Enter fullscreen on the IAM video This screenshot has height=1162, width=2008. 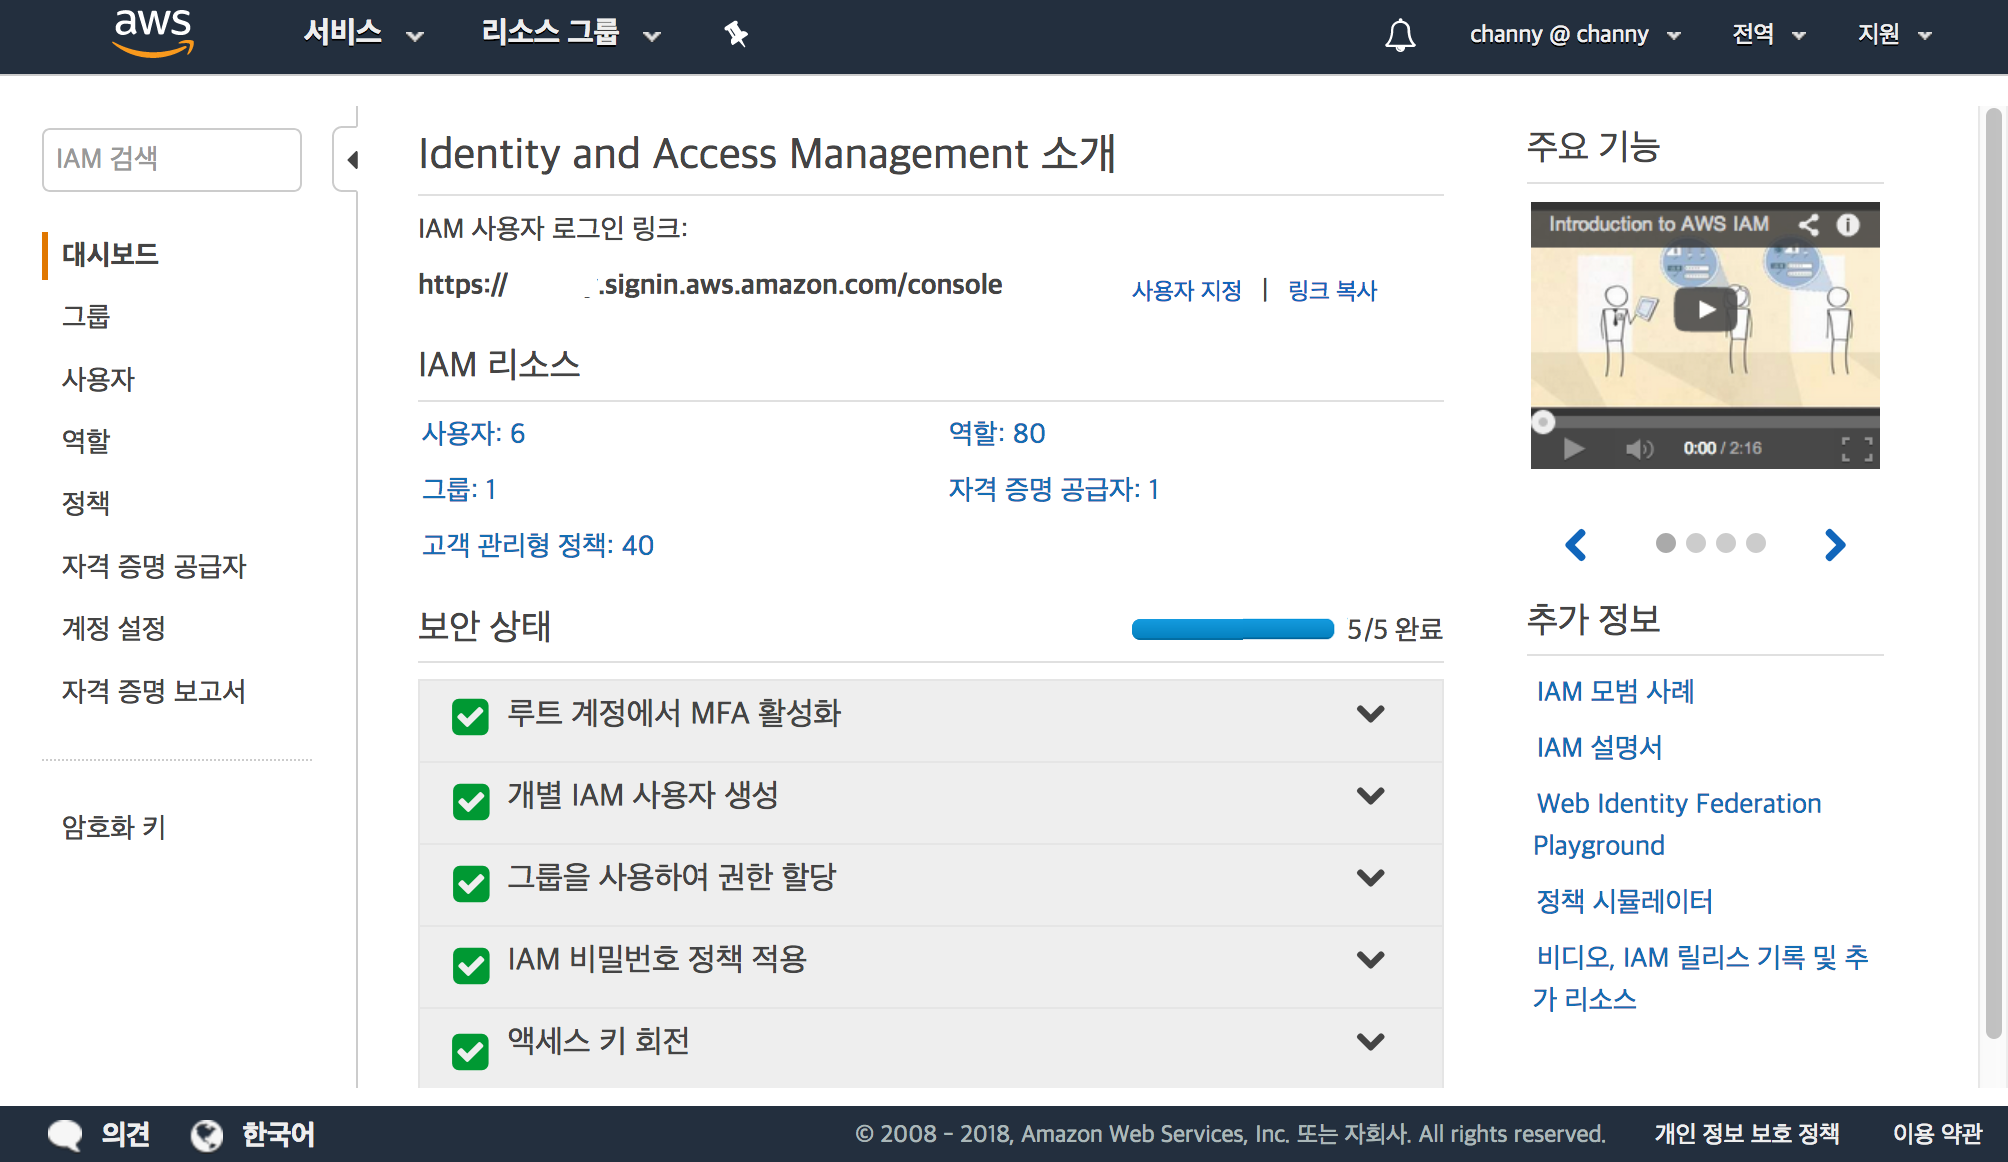coord(1856,449)
